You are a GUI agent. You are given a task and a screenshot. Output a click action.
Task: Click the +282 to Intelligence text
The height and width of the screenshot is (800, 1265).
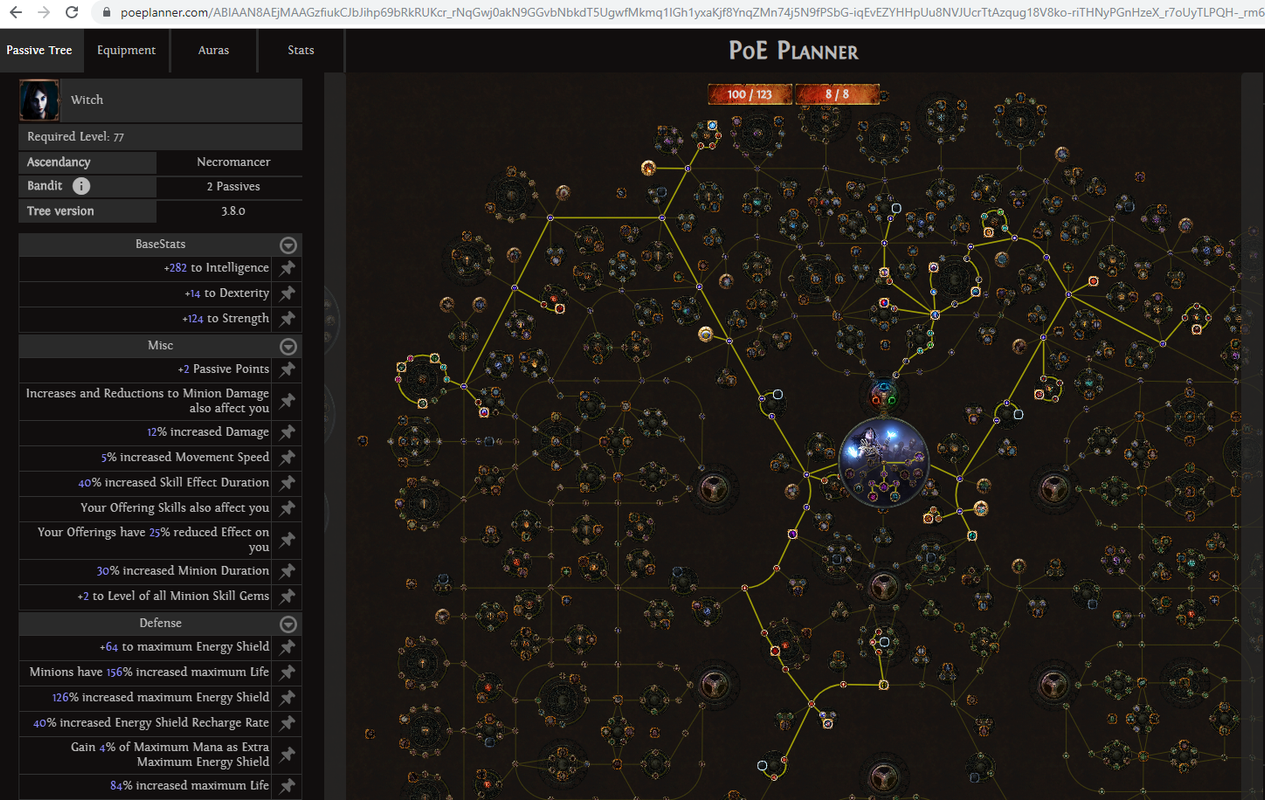[216, 268]
